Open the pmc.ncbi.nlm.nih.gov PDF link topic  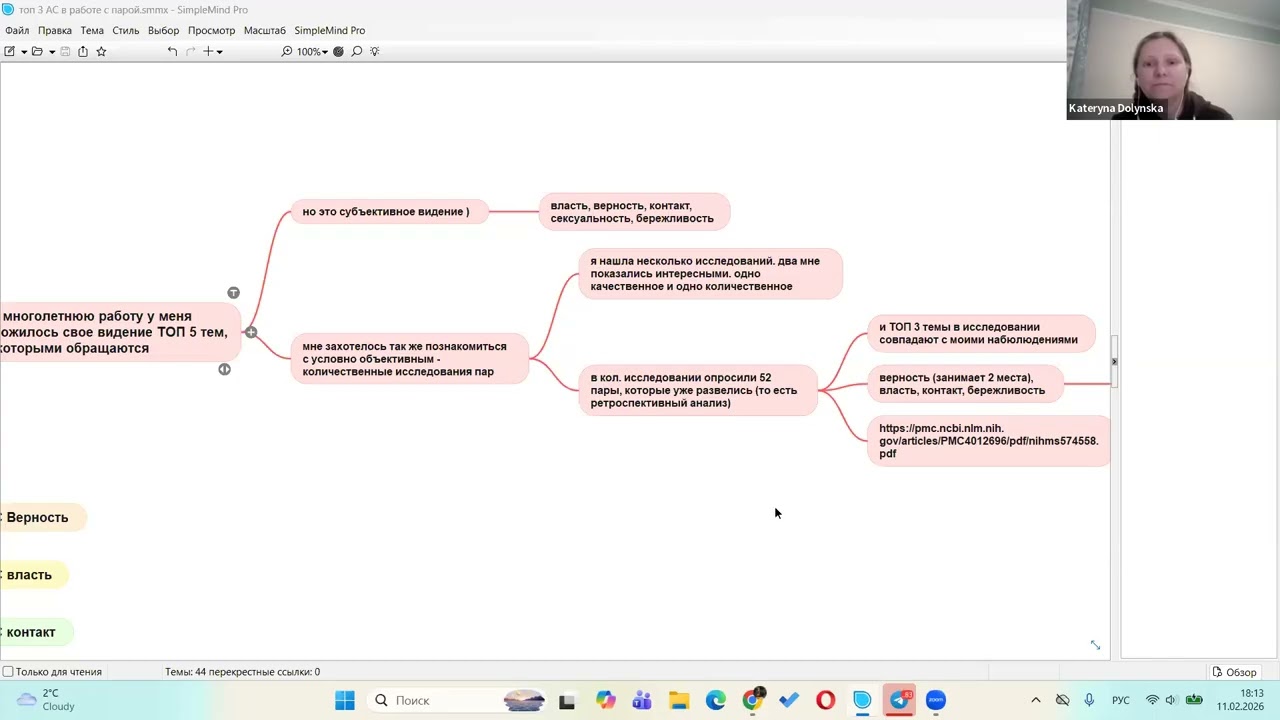[989, 441]
